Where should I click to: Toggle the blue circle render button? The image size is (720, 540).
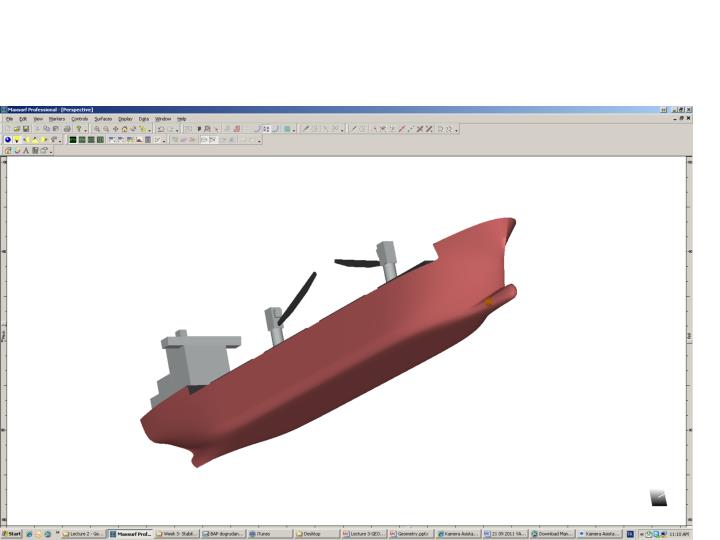click(8, 140)
